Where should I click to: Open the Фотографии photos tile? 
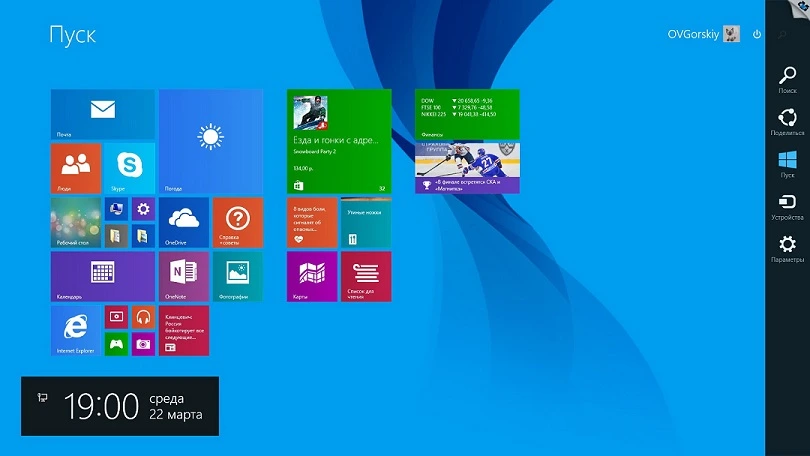[238, 276]
